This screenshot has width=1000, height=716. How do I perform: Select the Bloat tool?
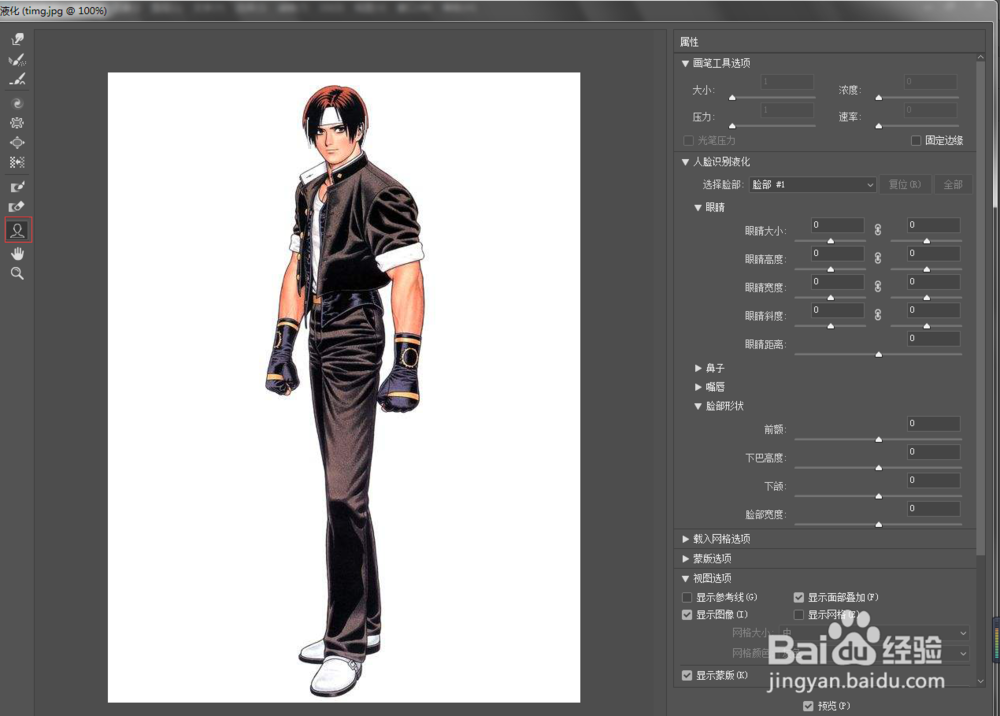click(x=17, y=143)
